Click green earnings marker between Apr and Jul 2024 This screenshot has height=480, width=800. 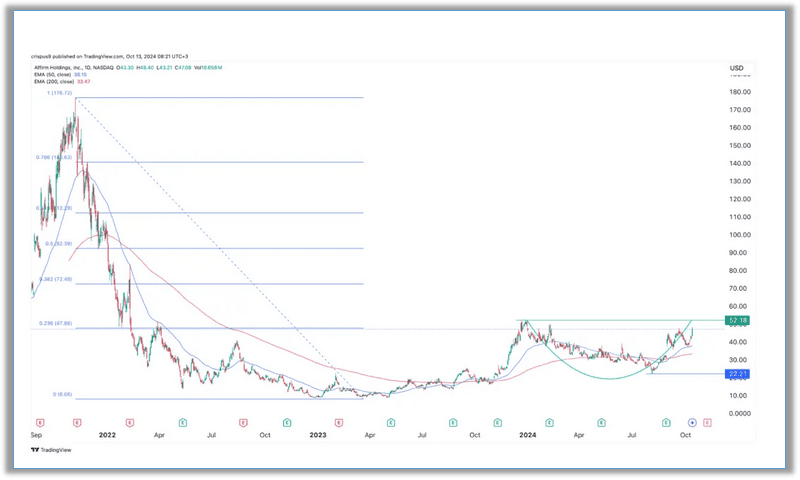pos(602,422)
